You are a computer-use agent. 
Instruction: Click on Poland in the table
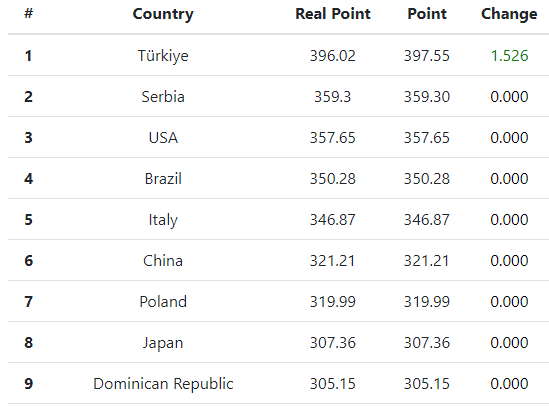click(163, 301)
